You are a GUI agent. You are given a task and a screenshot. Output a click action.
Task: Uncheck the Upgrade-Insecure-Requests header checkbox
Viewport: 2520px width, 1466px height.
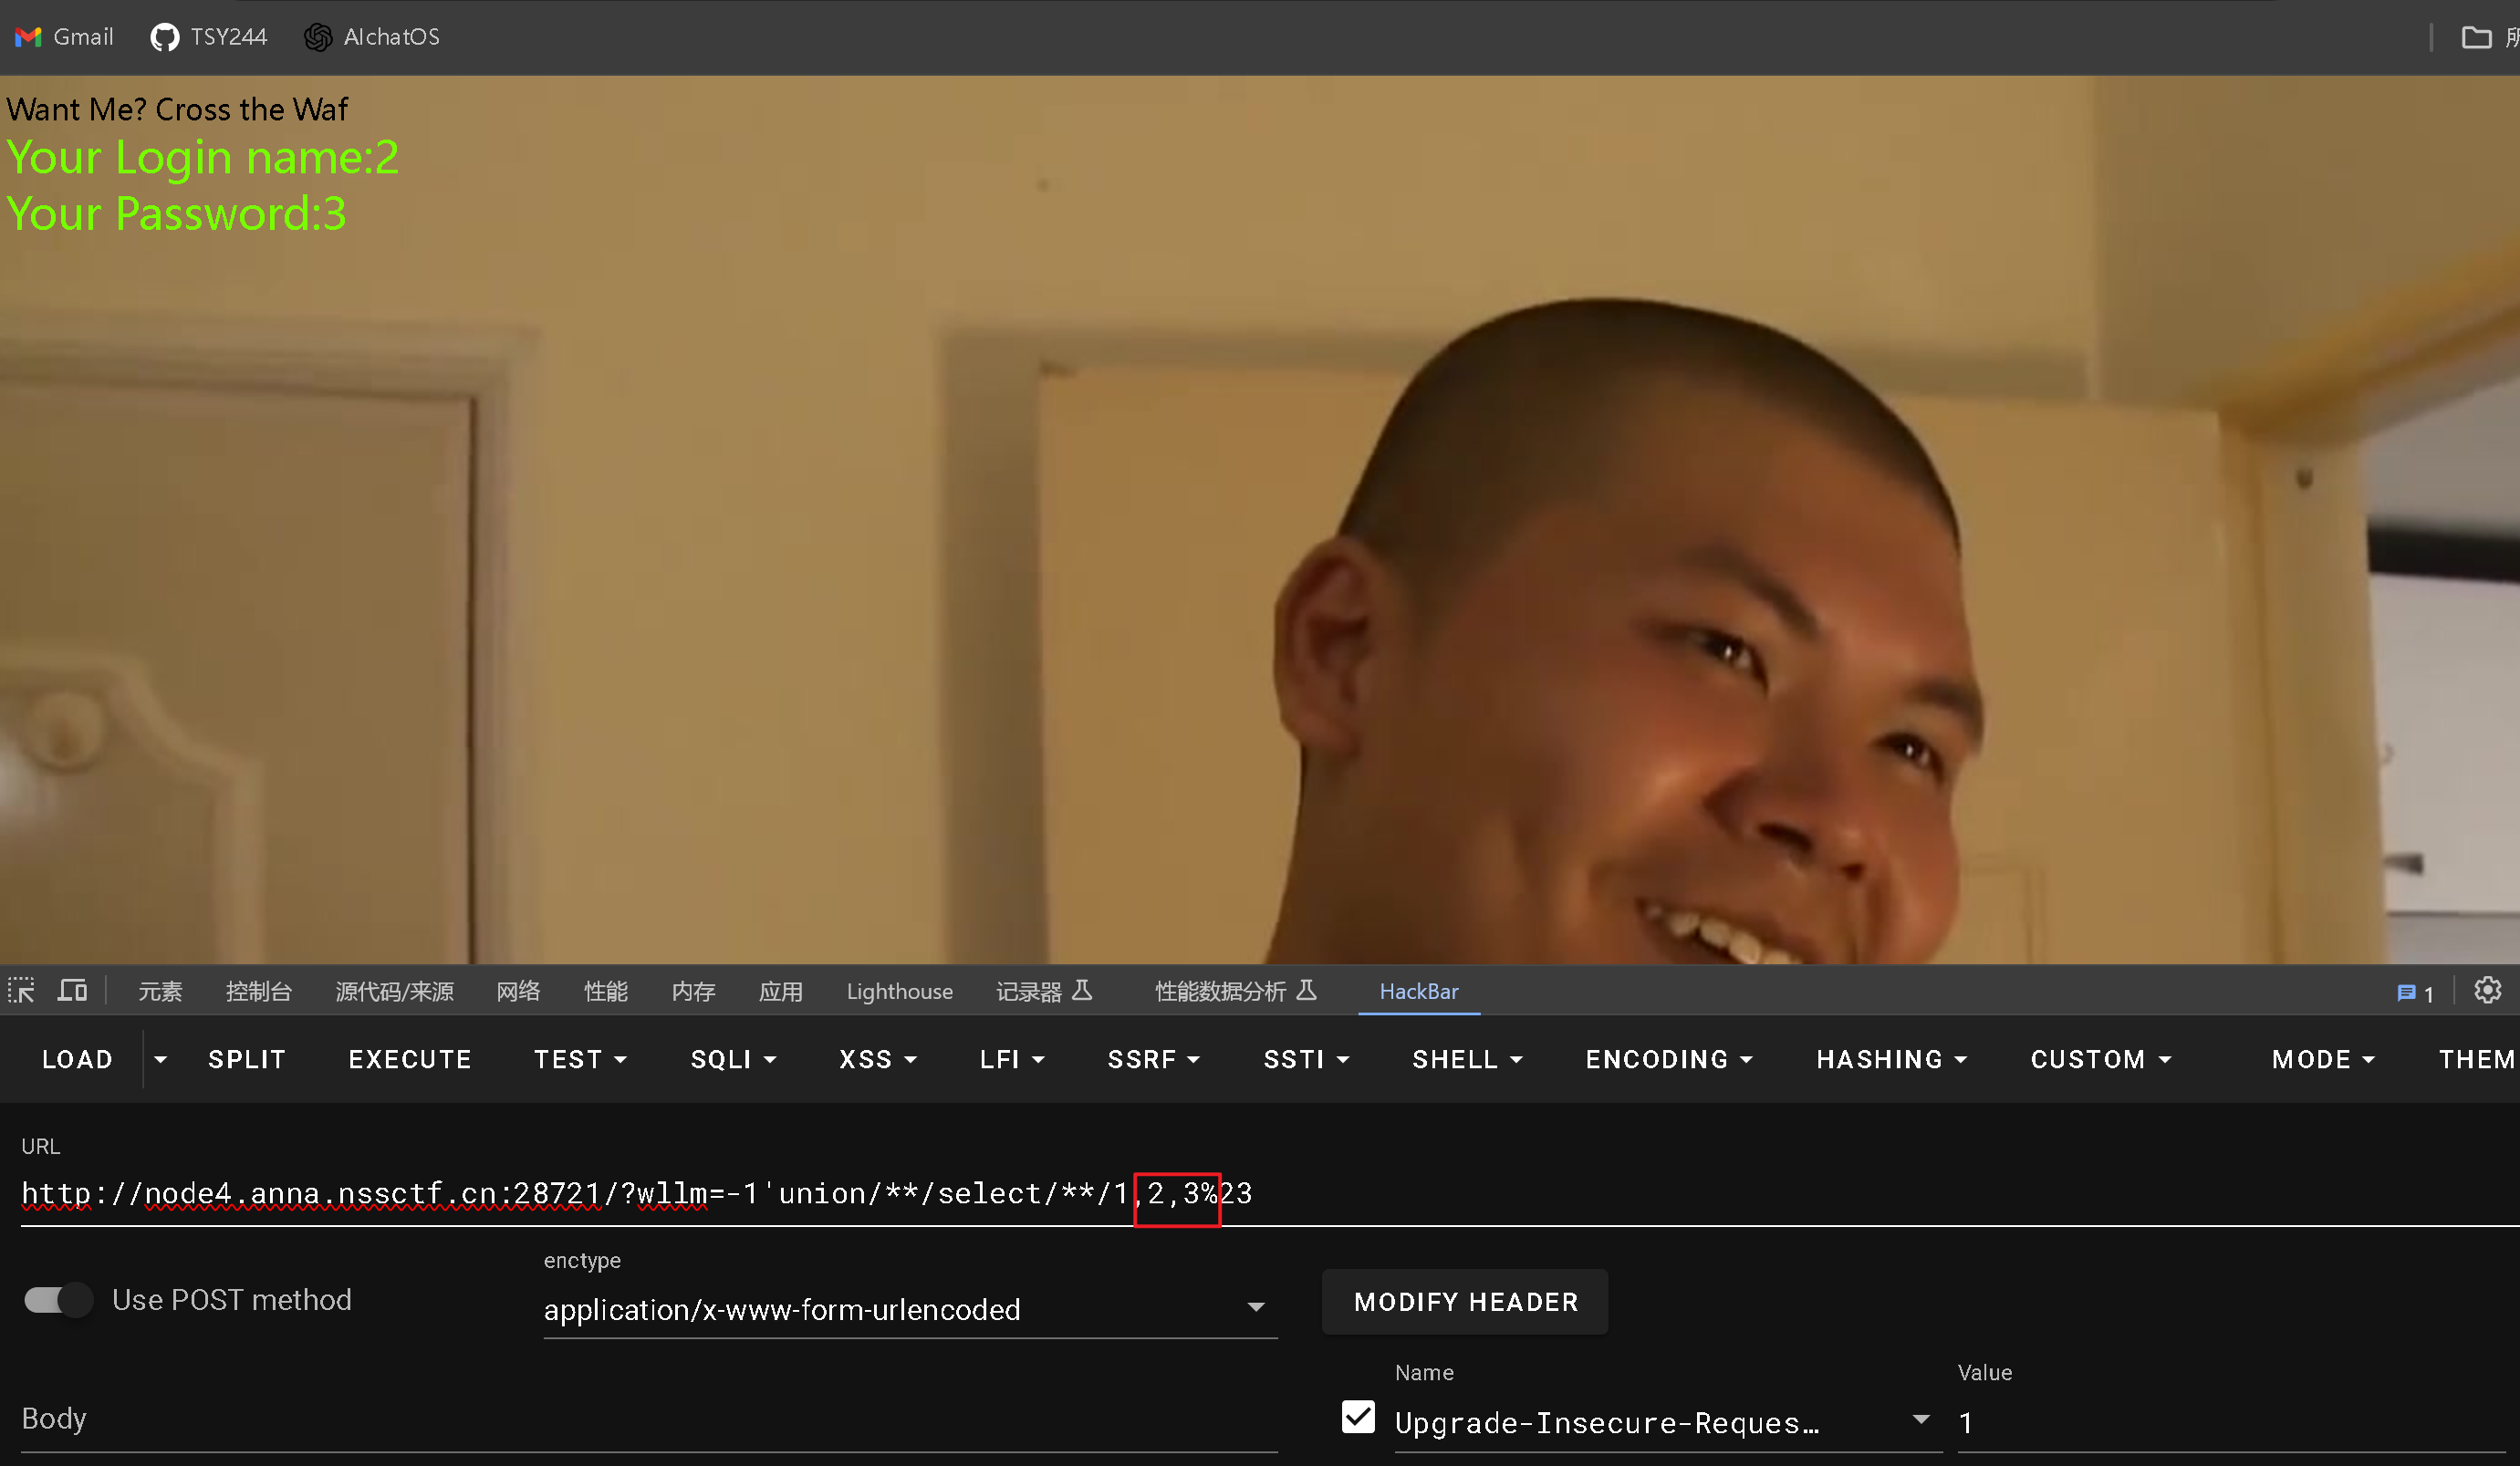coord(1358,1417)
